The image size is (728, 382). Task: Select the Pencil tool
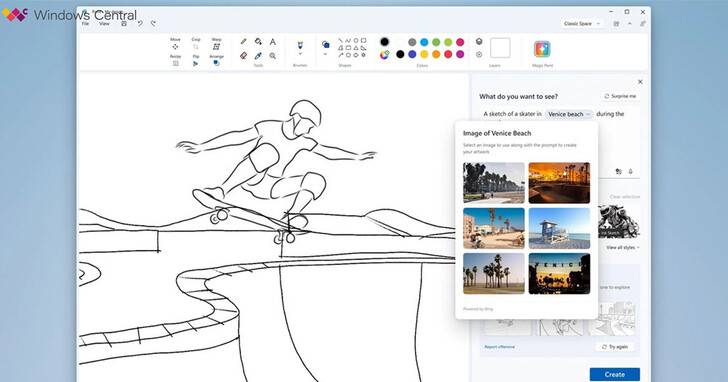coord(243,42)
